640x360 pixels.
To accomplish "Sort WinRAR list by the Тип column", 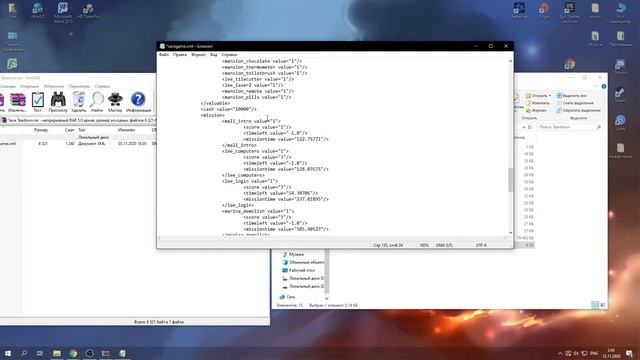I will point(82,130).
